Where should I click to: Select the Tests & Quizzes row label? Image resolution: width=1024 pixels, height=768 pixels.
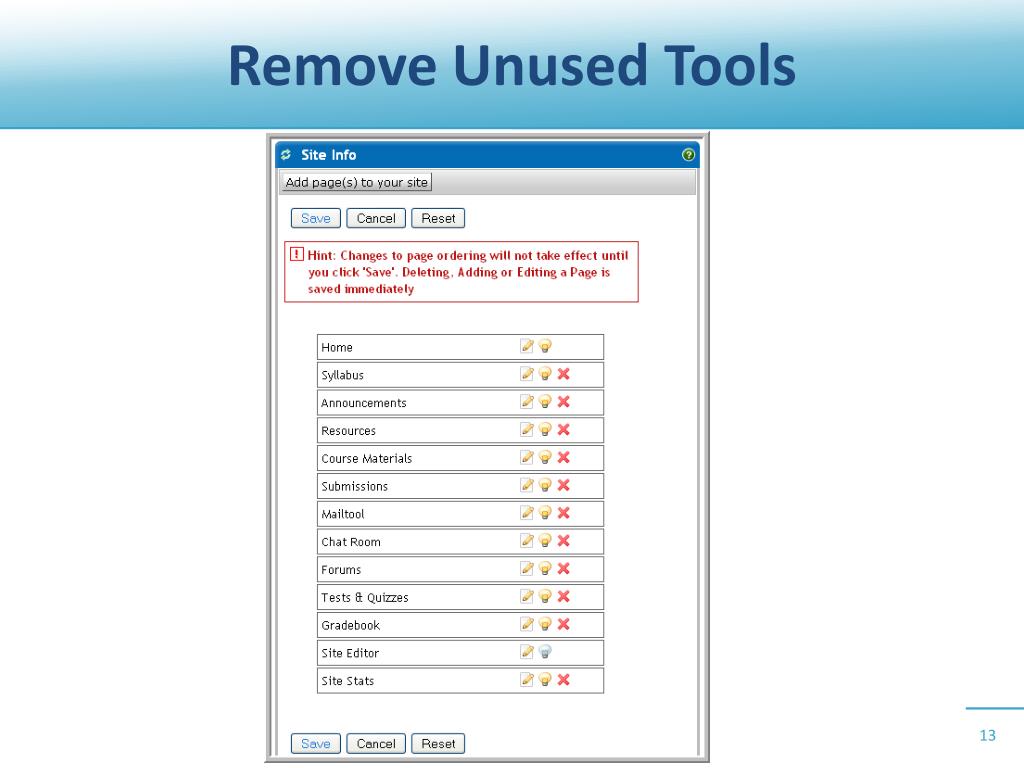tap(365, 598)
